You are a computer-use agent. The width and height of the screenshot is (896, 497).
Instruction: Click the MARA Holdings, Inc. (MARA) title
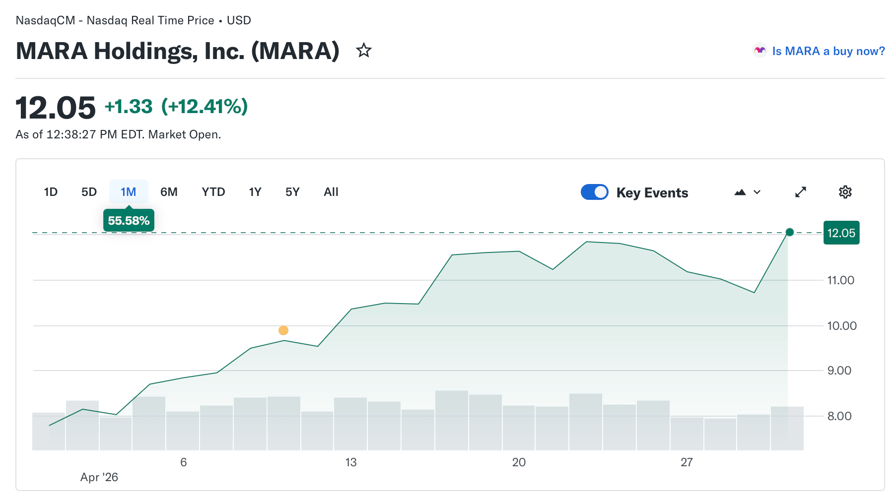[x=178, y=51]
